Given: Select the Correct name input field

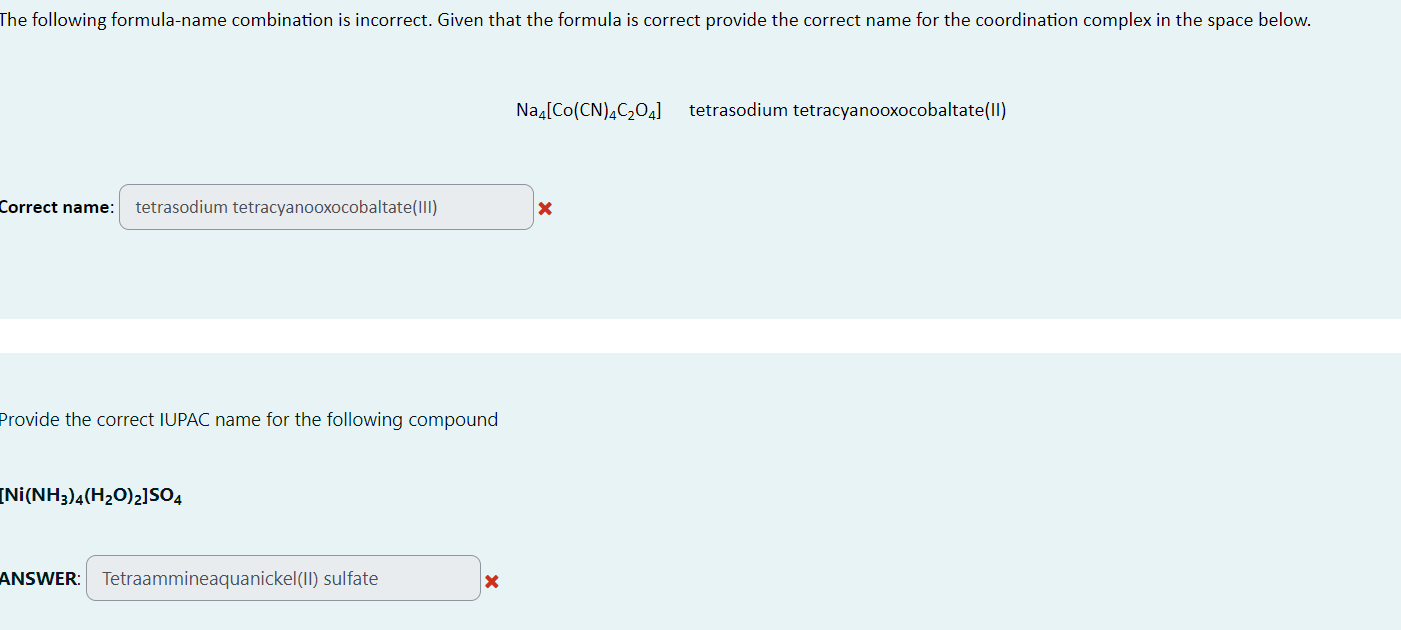Looking at the screenshot, I should click(326, 207).
